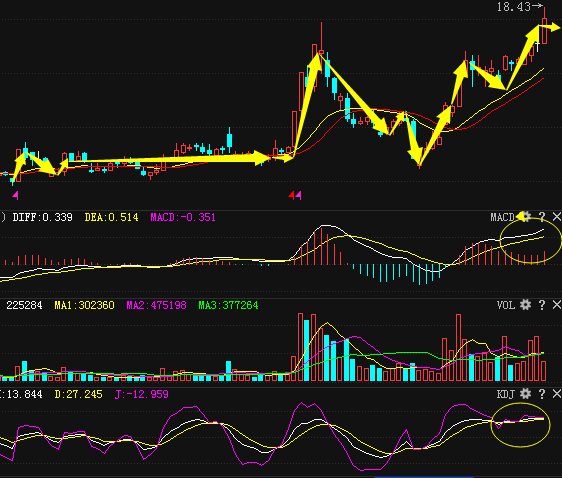This screenshot has width=562, height=478.
Task: Select the DEA:0.514 yellow label
Action: [111, 217]
